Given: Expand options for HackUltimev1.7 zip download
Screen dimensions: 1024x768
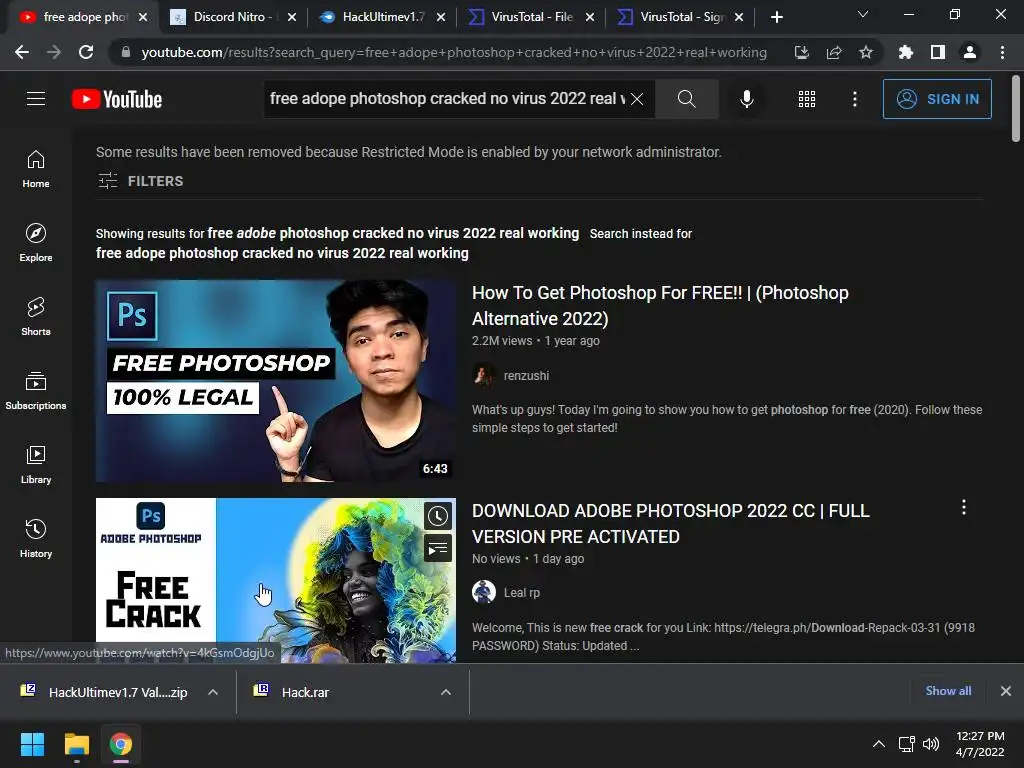Looking at the screenshot, I should [x=213, y=692].
